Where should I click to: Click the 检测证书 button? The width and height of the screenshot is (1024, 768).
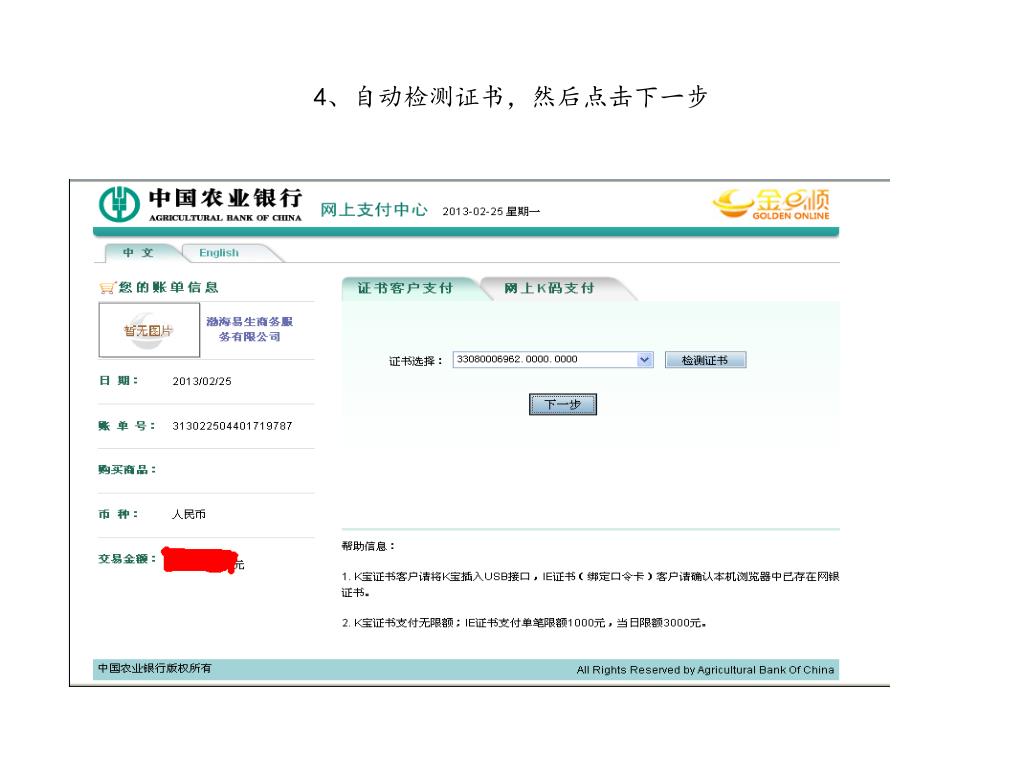[x=705, y=360]
